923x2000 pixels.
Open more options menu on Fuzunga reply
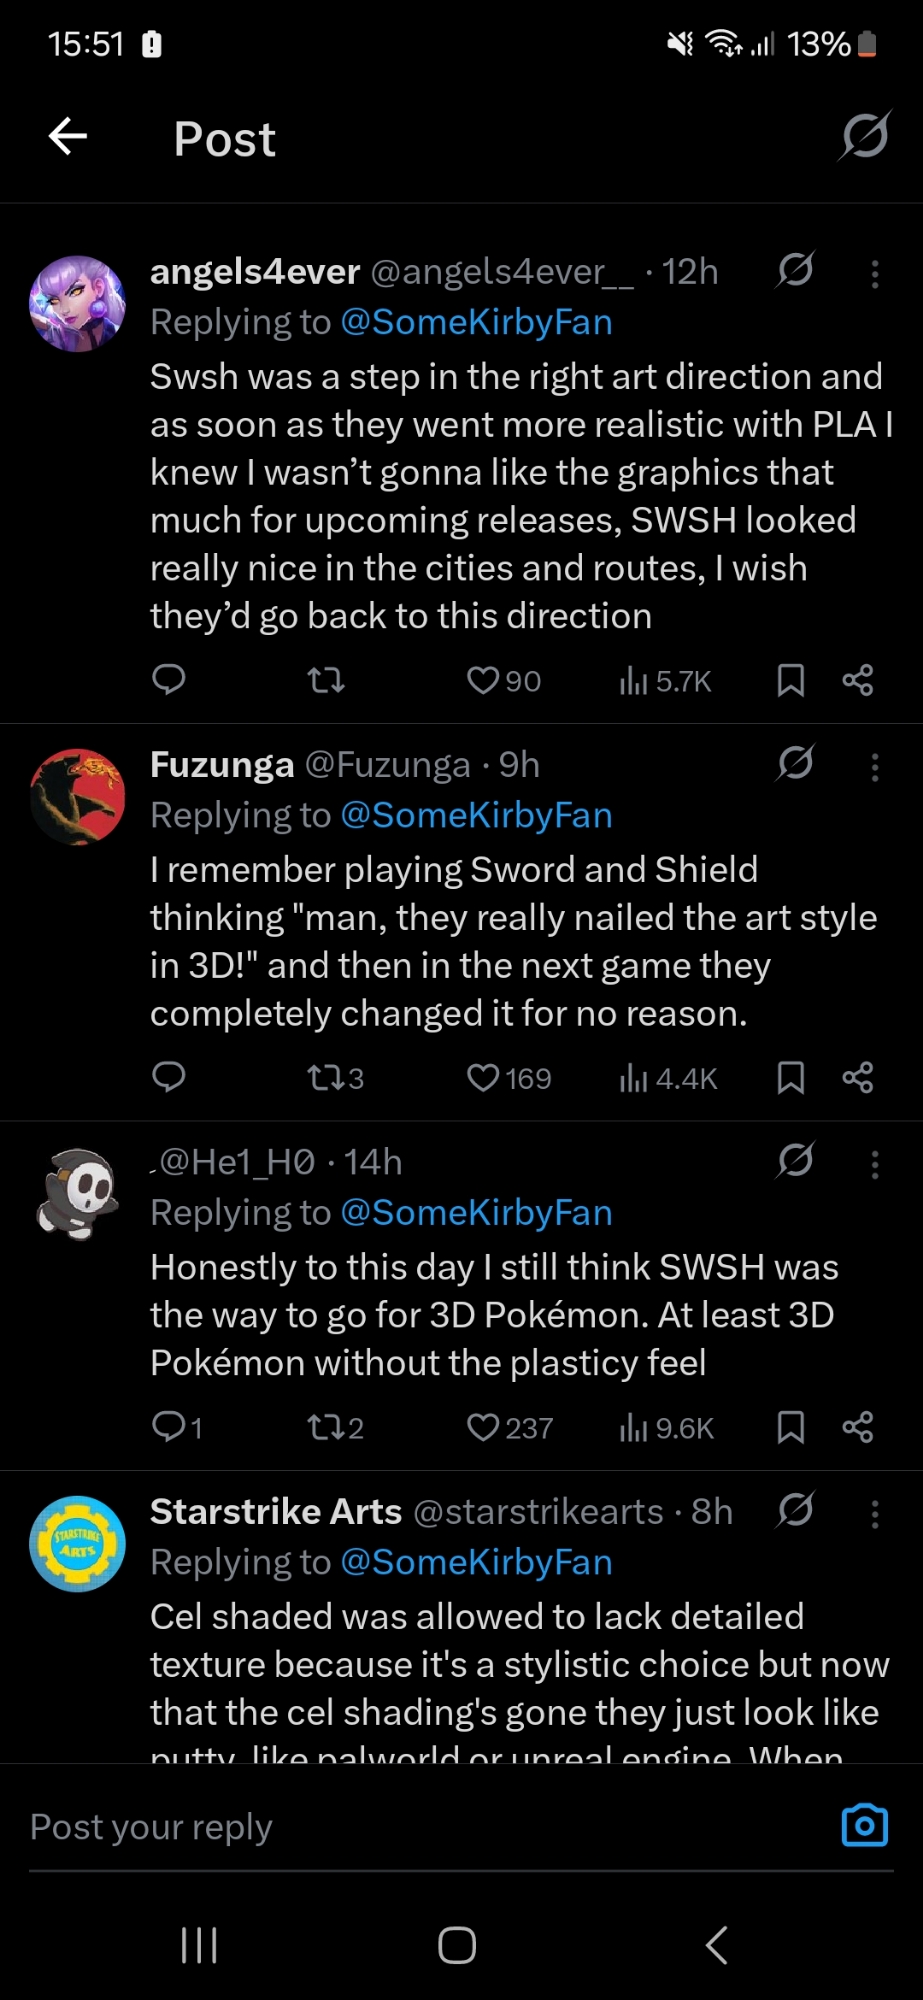(875, 767)
